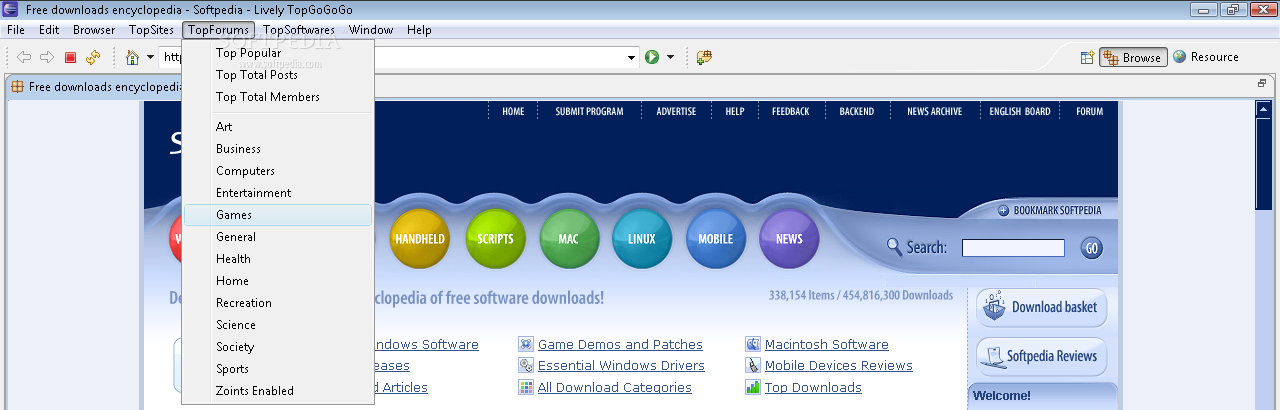Select Sports forum category
Image resolution: width=1280 pixels, height=410 pixels.
point(278,369)
